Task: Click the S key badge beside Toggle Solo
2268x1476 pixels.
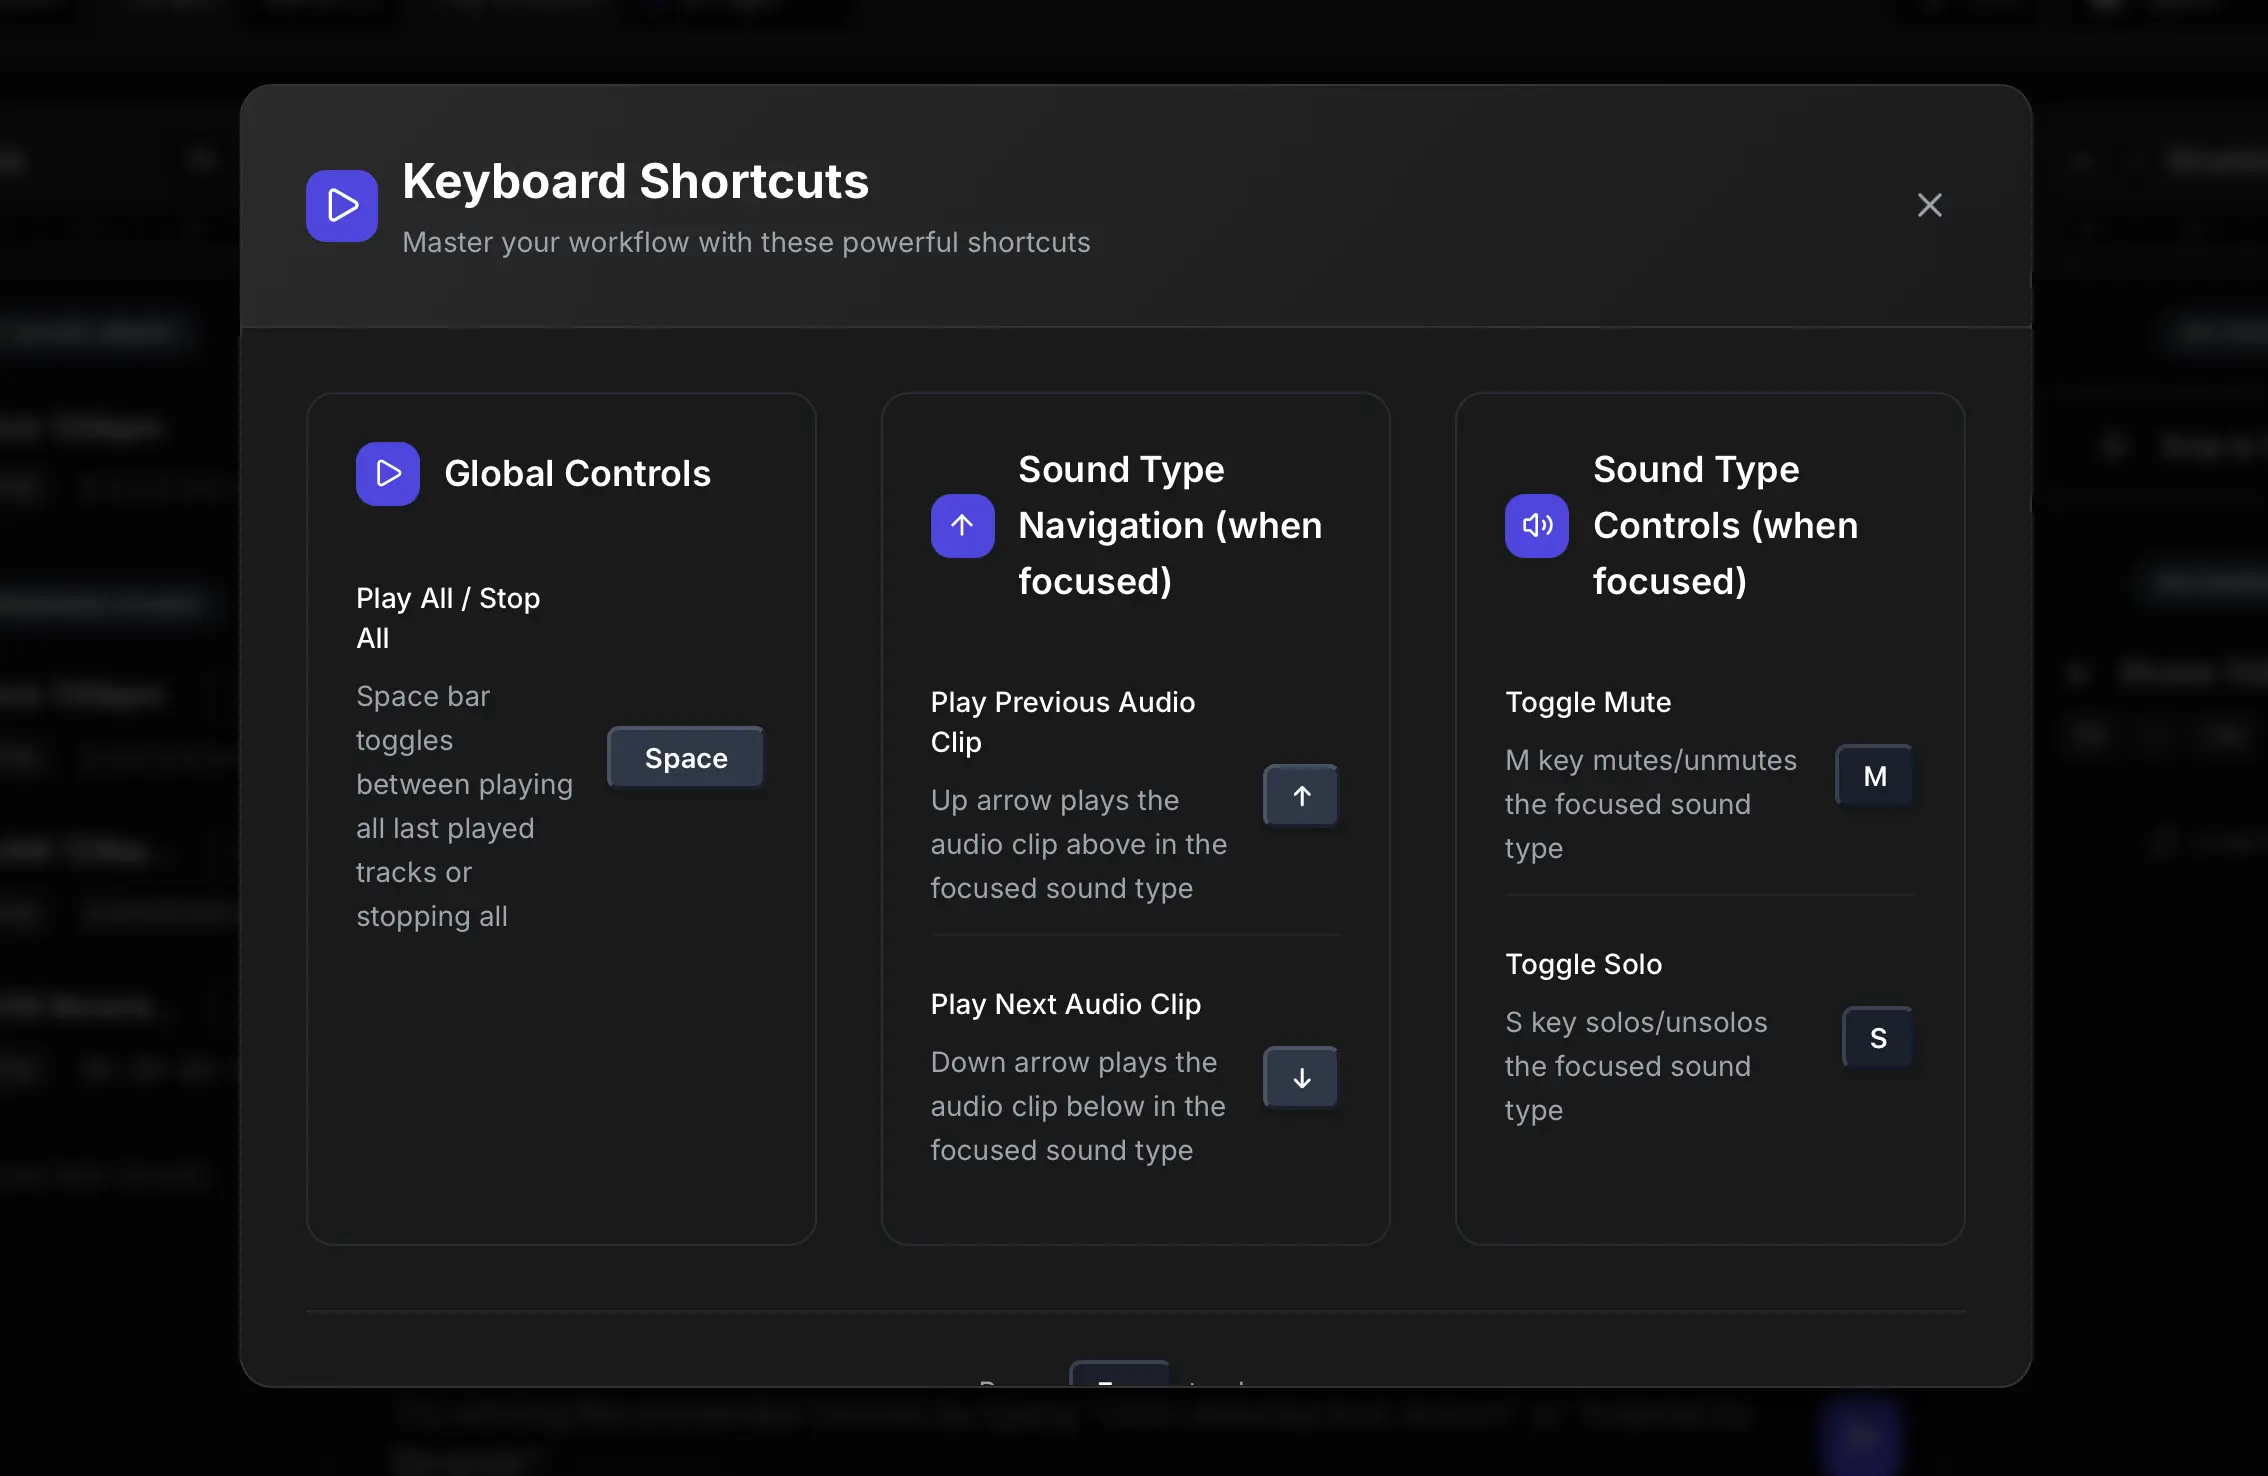Action: pyautogui.click(x=1877, y=1037)
